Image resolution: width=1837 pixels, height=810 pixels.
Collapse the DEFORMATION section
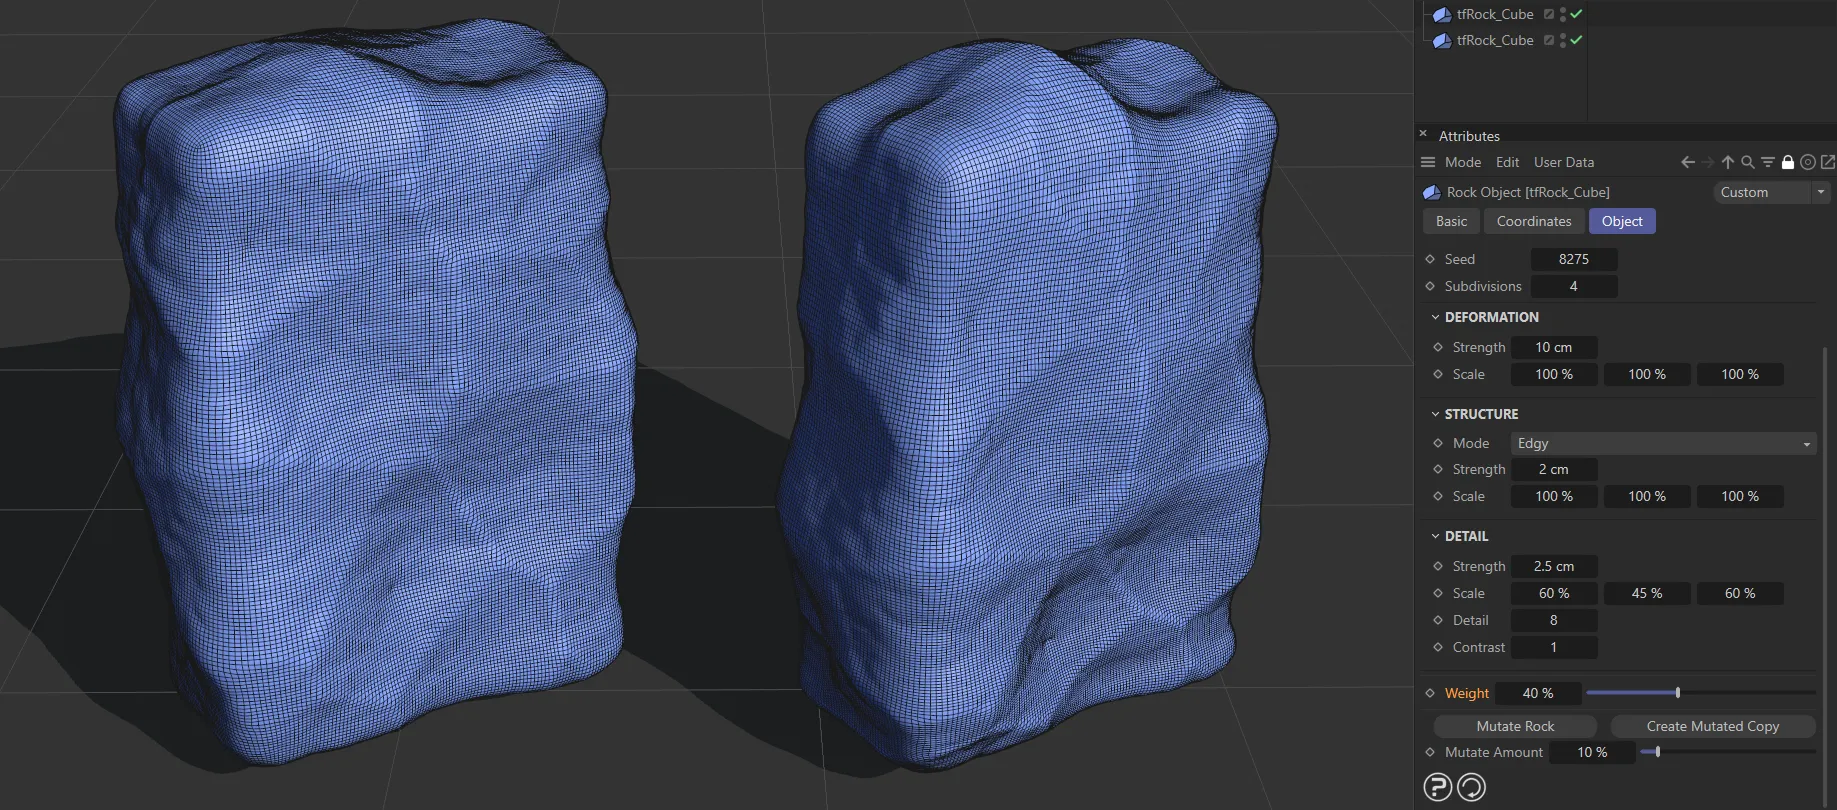[x=1436, y=317]
